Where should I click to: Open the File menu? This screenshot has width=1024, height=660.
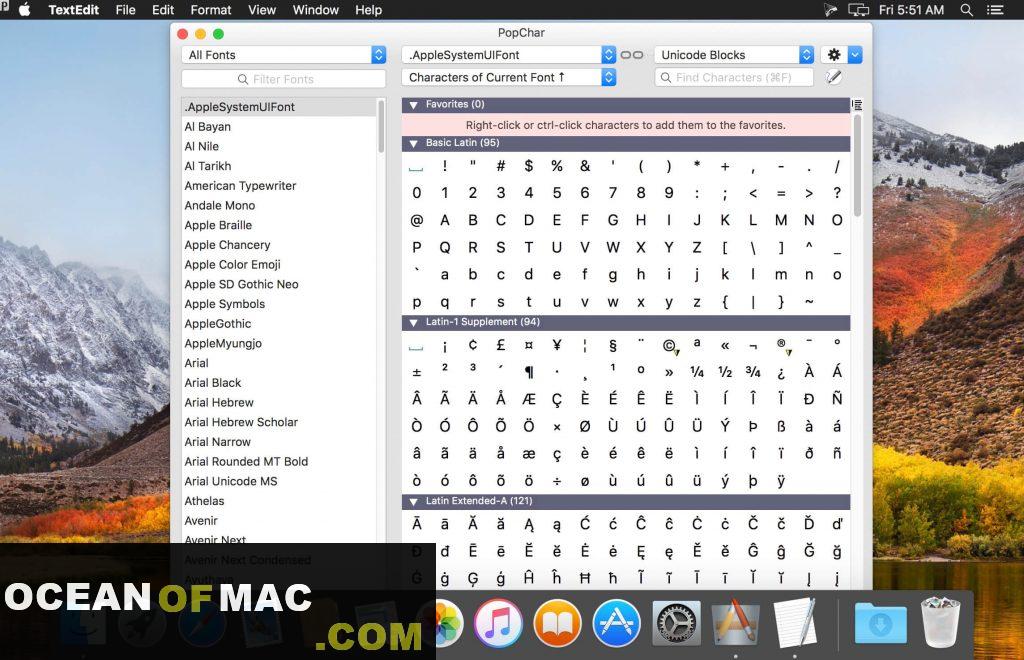point(125,10)
